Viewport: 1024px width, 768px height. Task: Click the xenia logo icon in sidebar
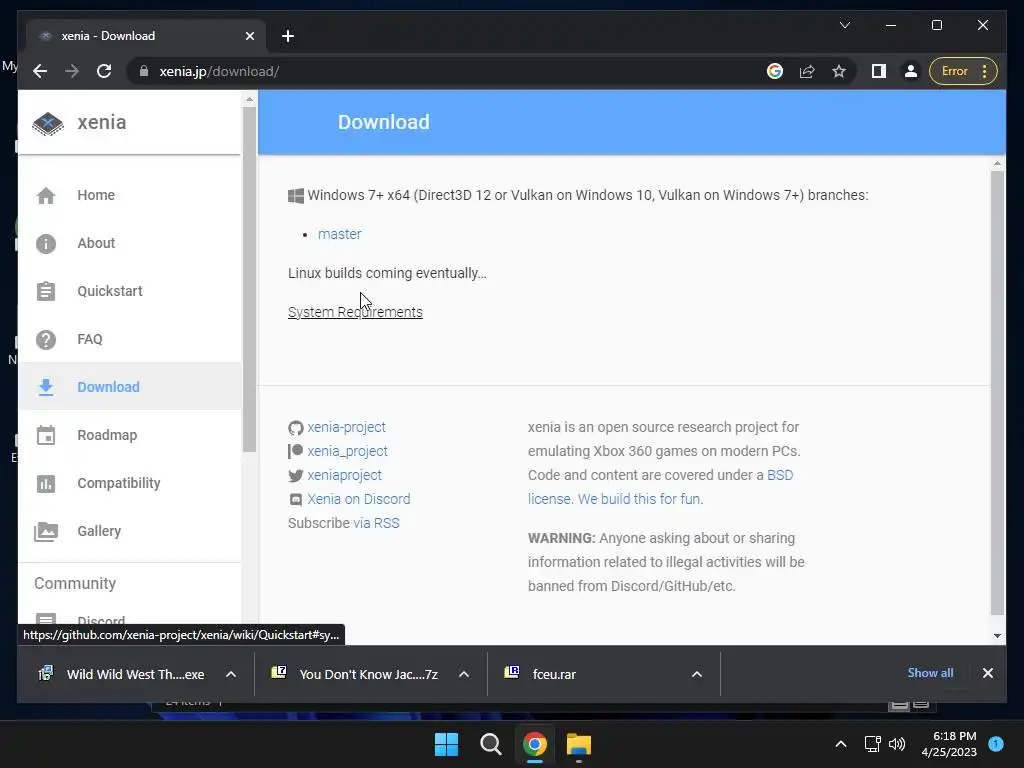pos(48,123)
